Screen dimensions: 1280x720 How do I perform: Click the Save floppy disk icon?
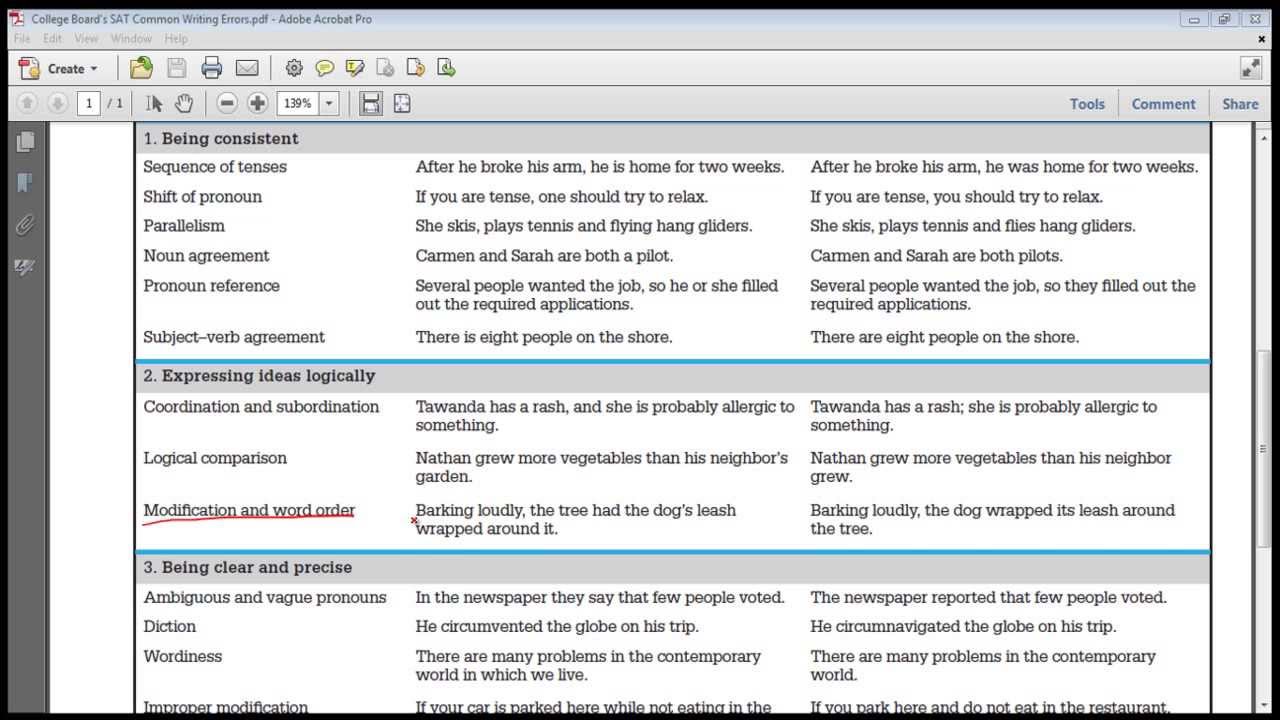[177, 68]
